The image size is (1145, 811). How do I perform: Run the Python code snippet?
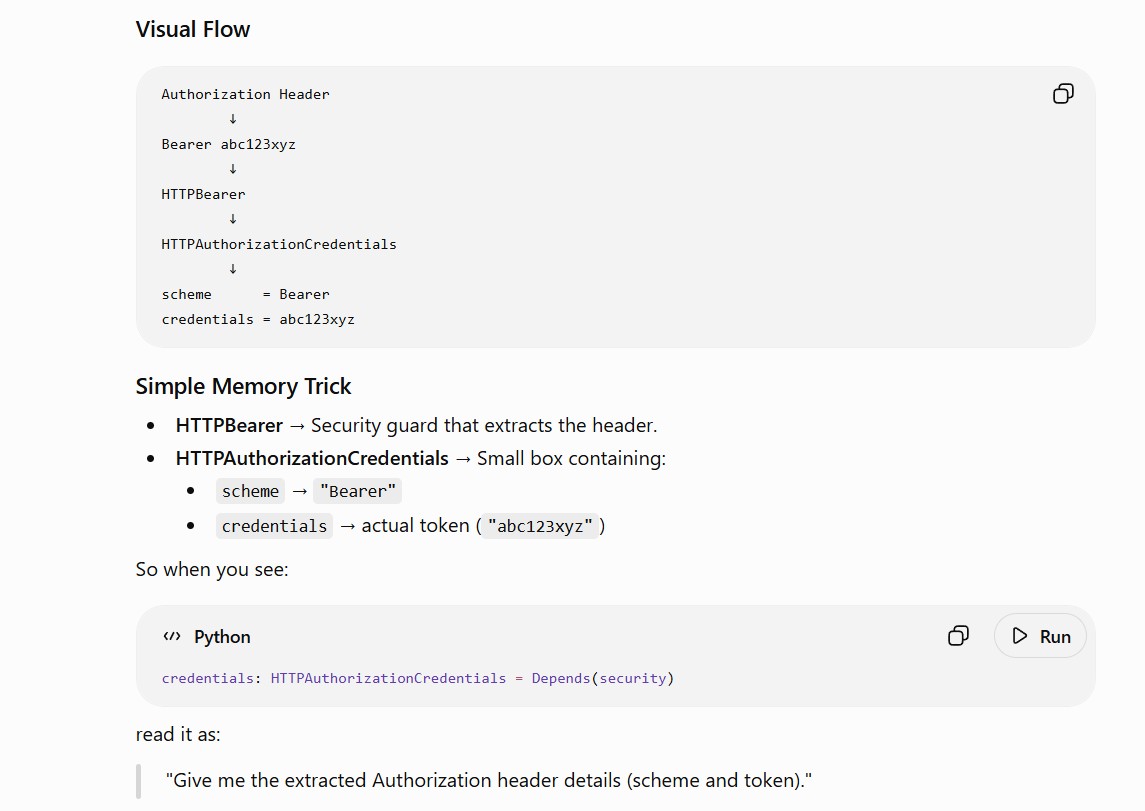tap(1040, 636)
